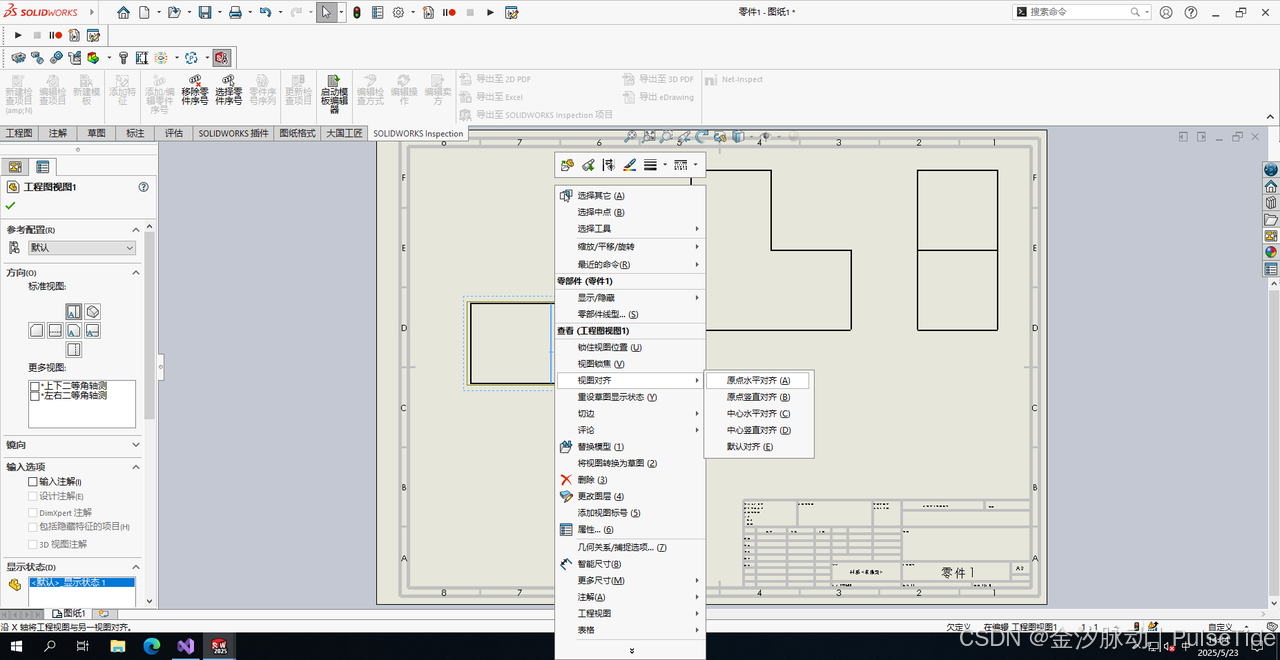Image resolution: width=1280 pixels, height=660 pixels.
Task: Choose 属性... (6) in context menu
Action: click(x=631, y=530)
